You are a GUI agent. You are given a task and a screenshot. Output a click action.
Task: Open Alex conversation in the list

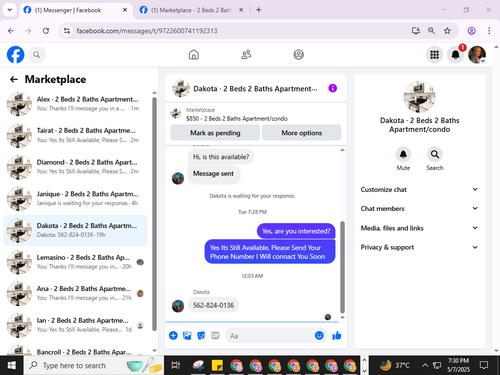point(75,104)
